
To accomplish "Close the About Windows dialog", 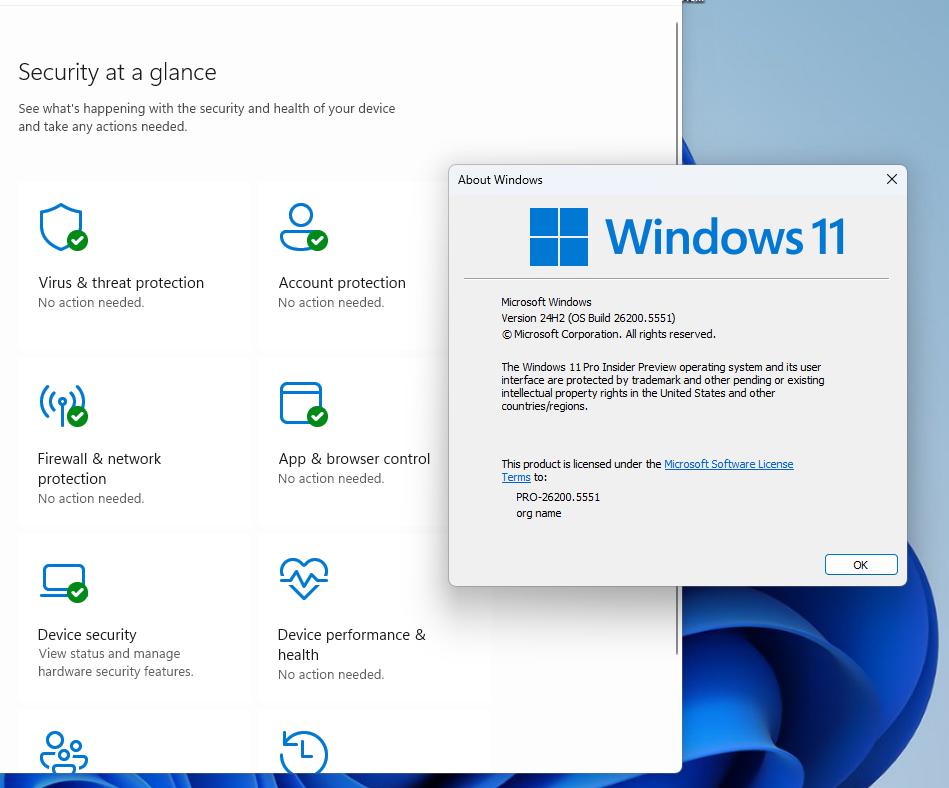I will pyautogui.click(x=892, y=179).
